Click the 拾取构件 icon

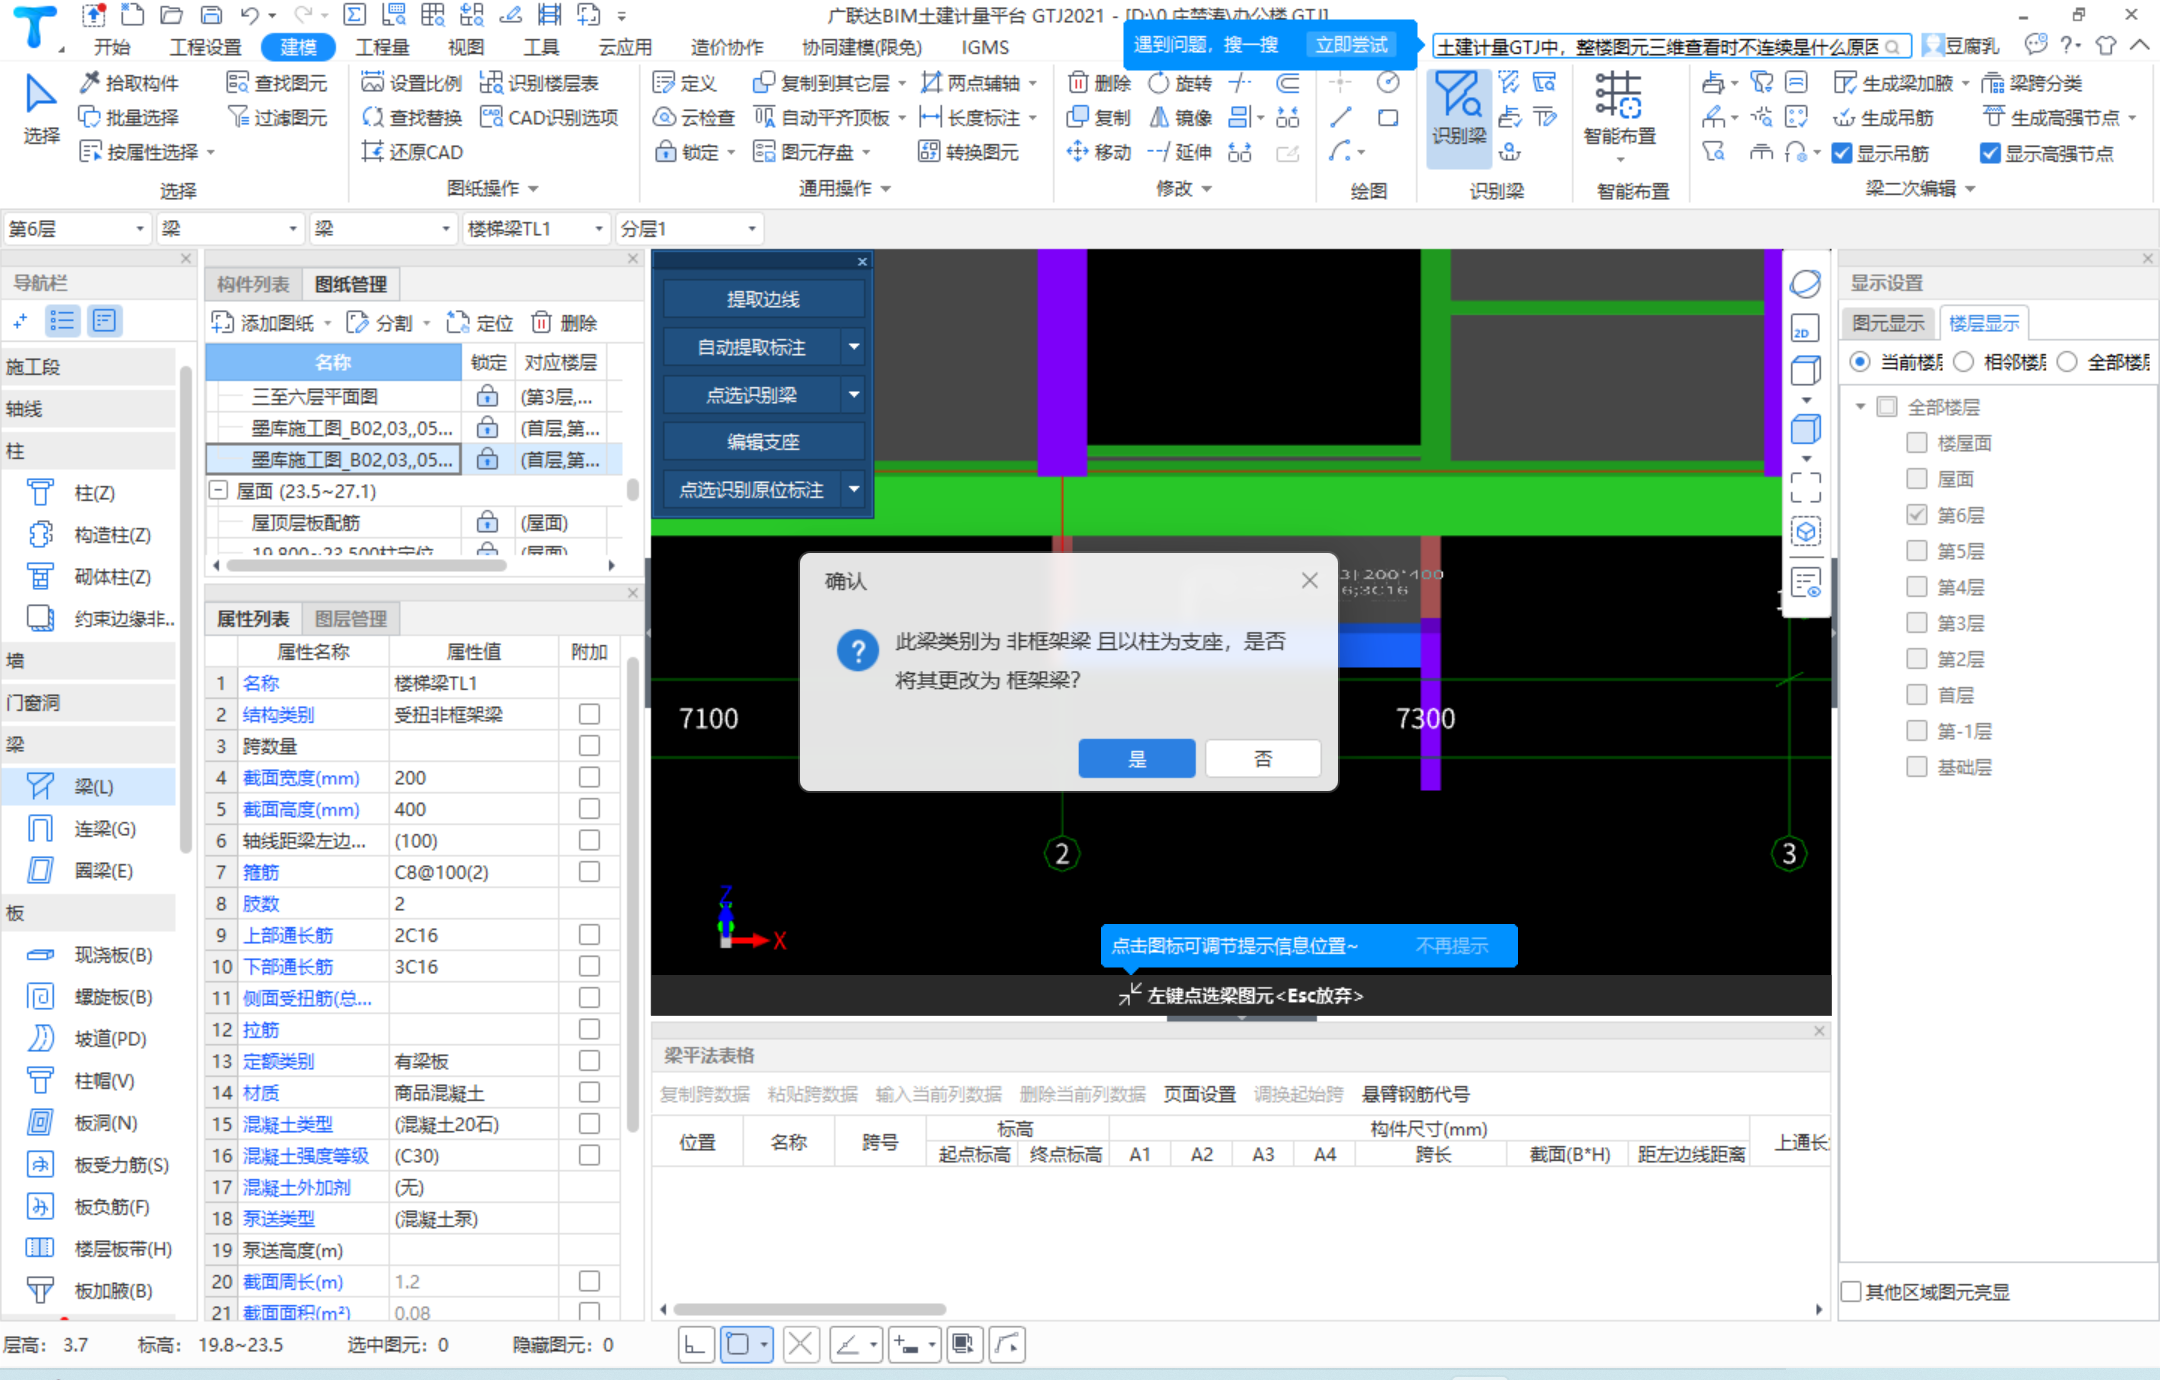[90, 82]
